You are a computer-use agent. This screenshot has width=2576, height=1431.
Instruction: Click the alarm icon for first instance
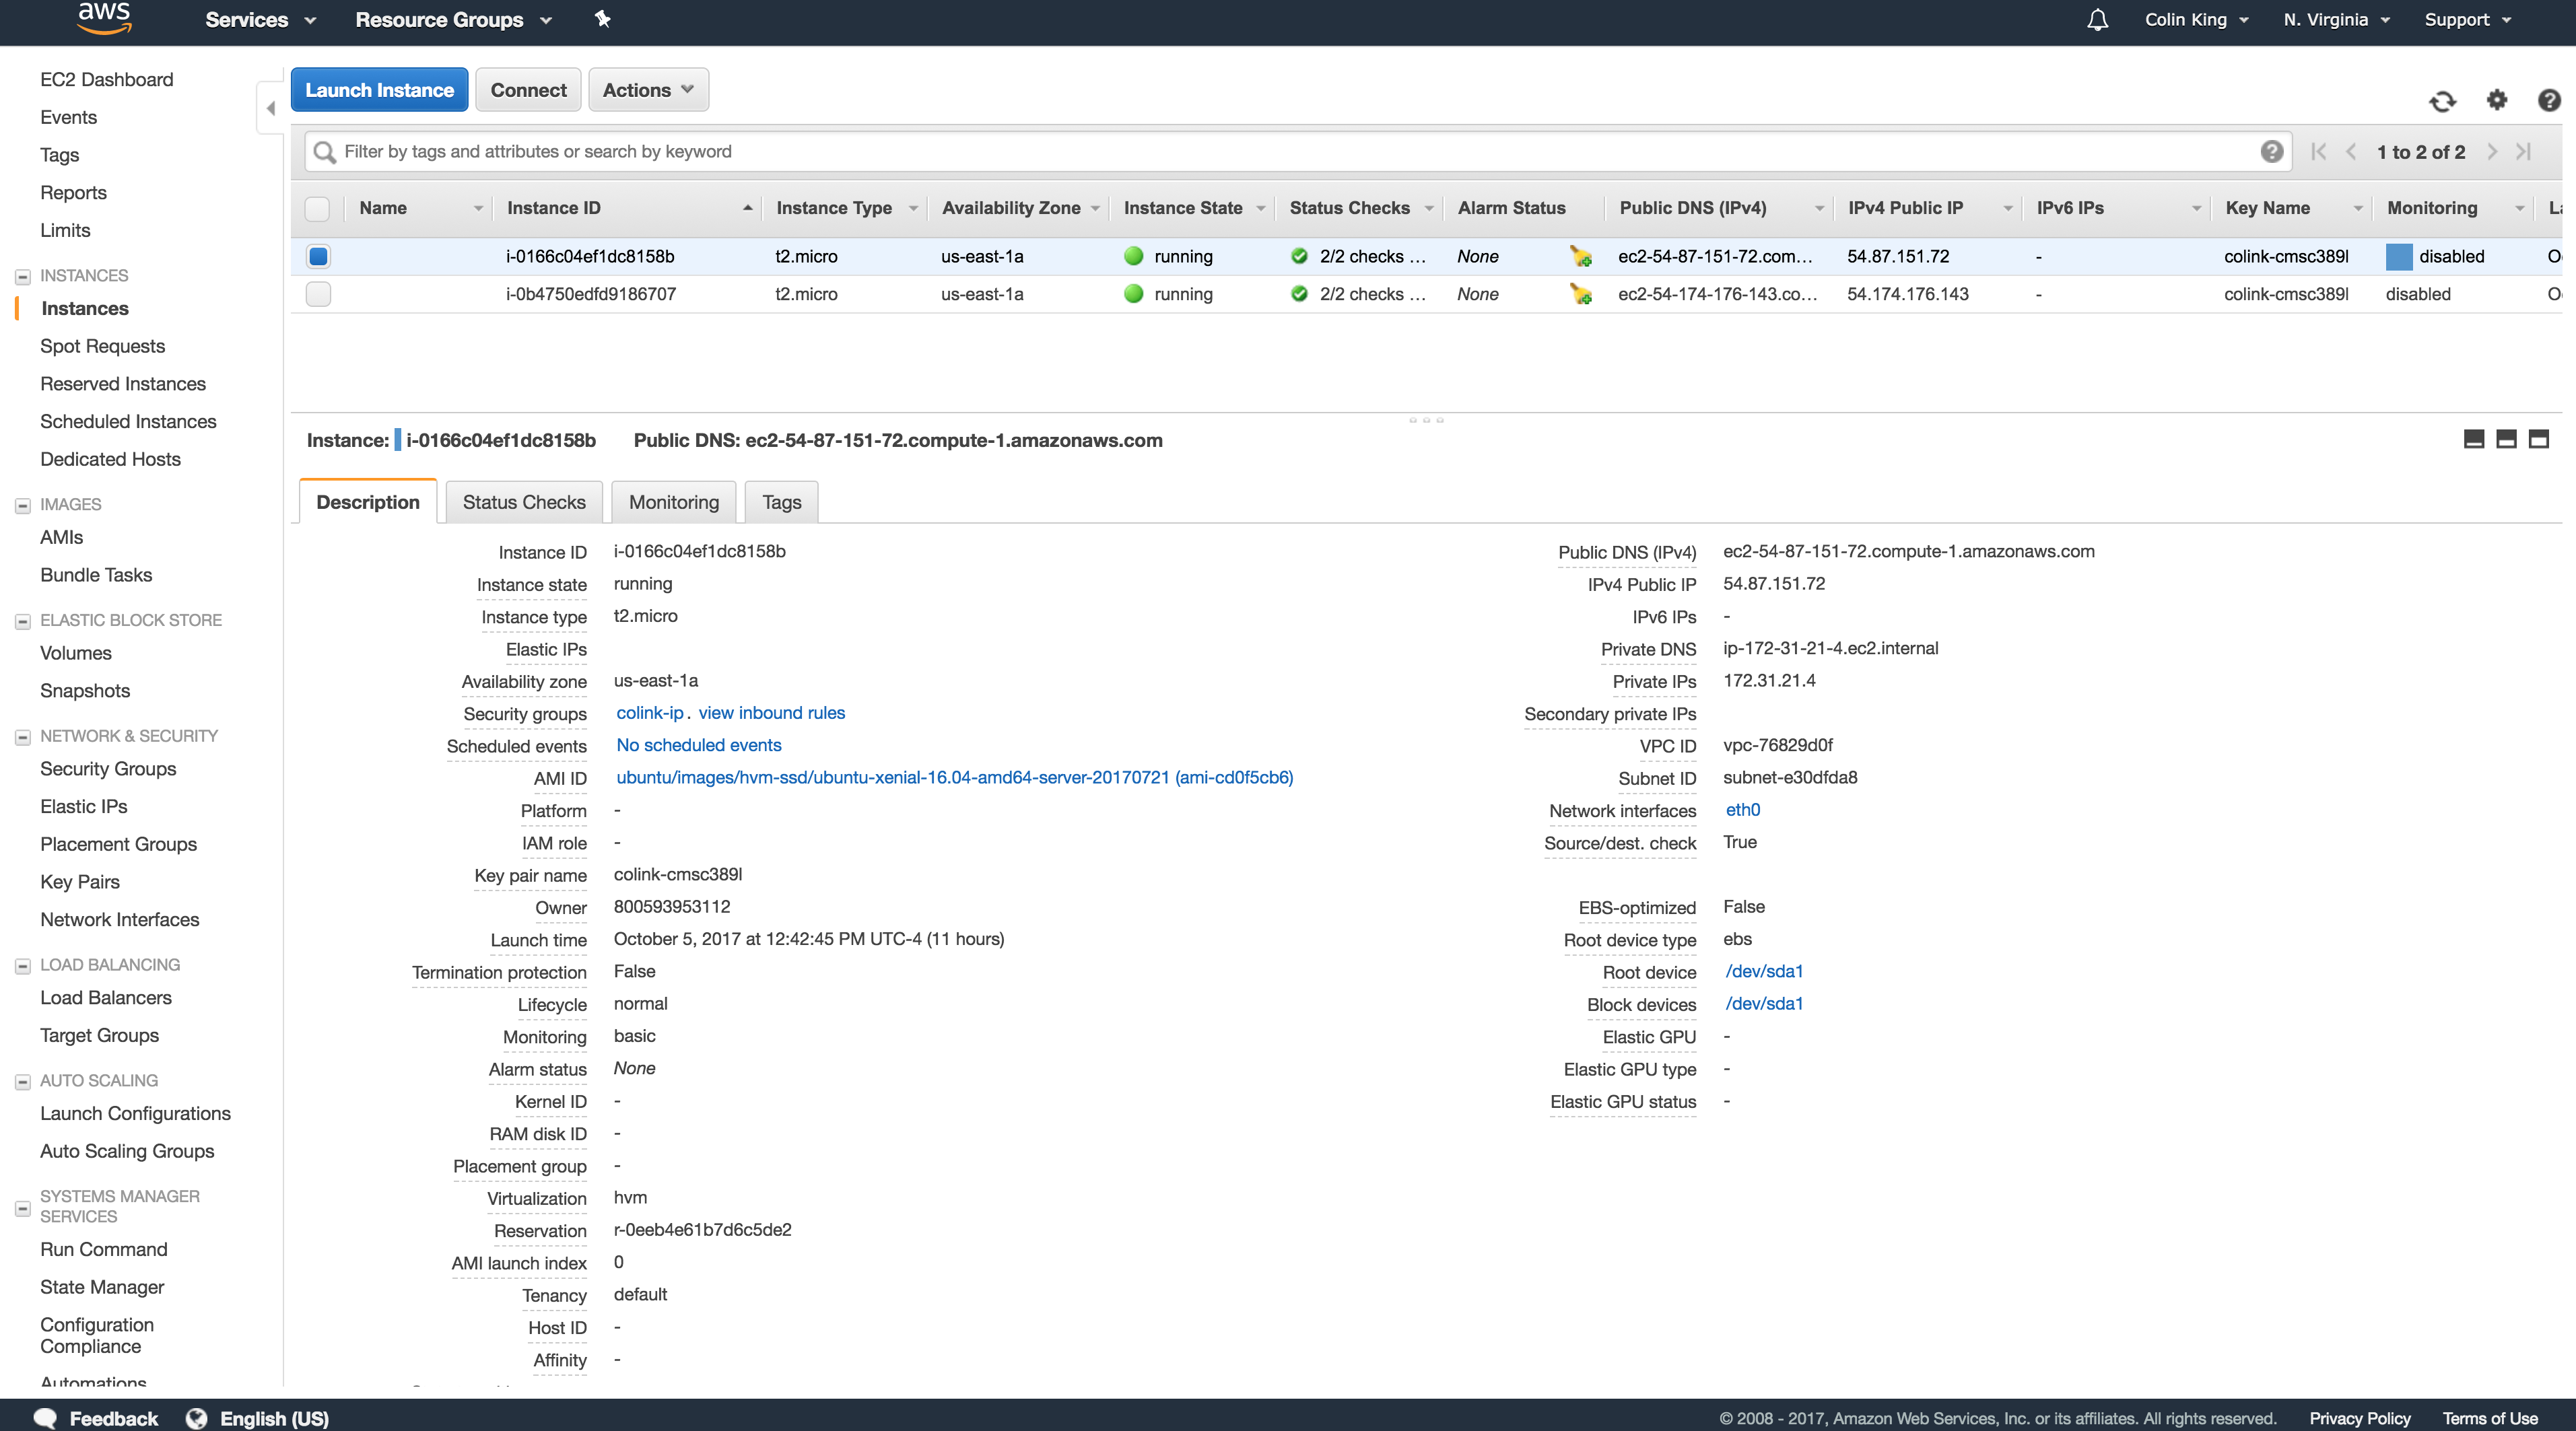pyautogui.click(x=1580, y=257)
